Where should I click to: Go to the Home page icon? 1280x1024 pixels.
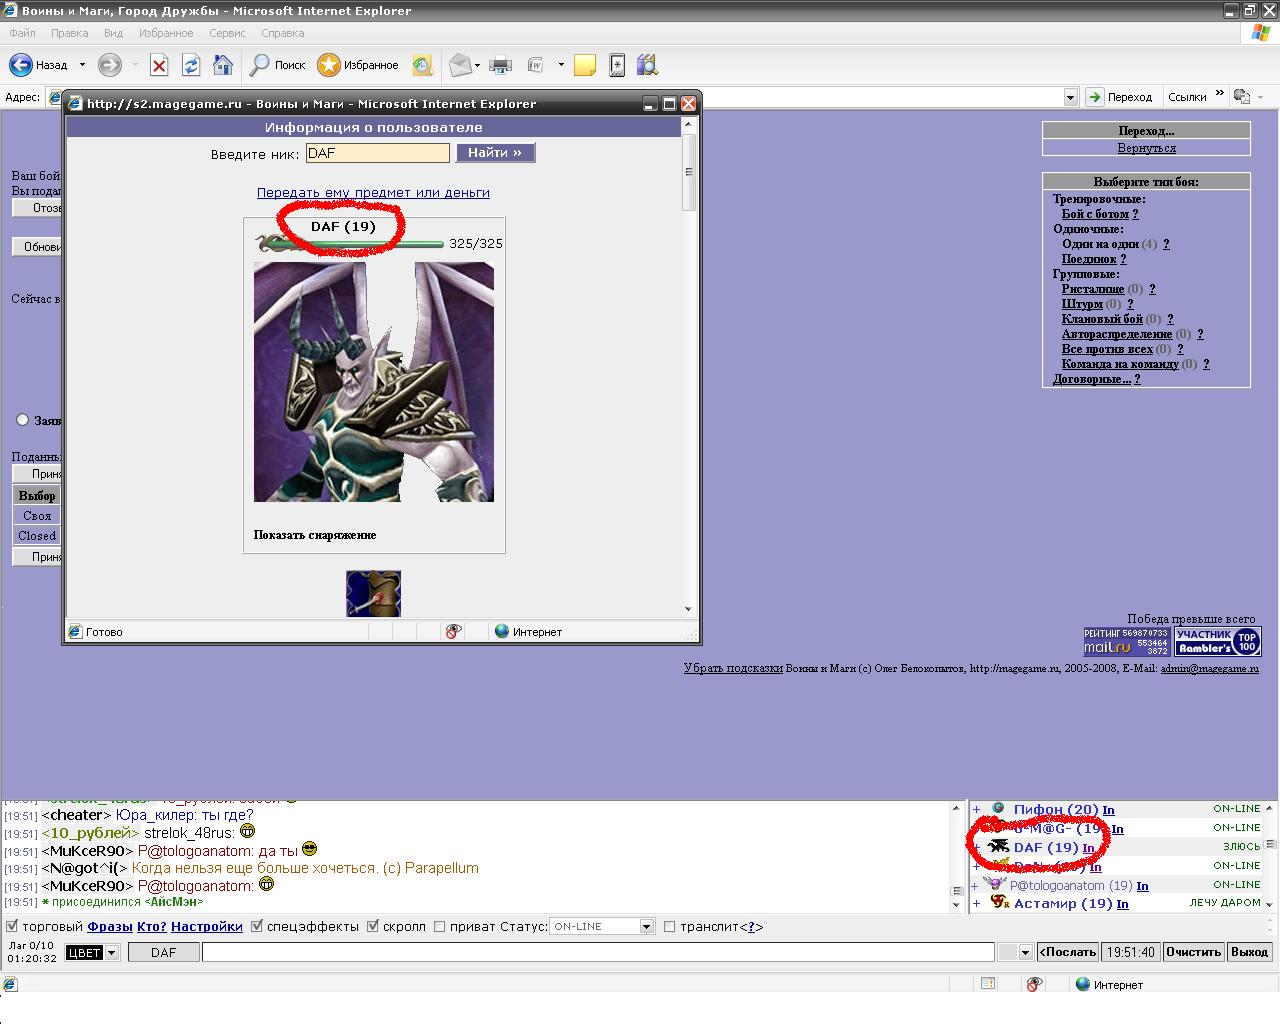click(x=223, y=65)
